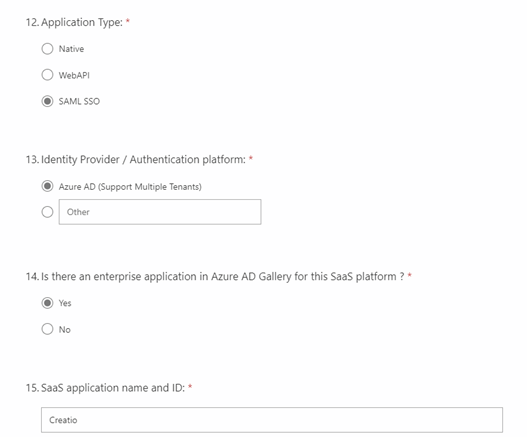Click the 'WebAPI' option label text
Screen dimensions: 527x437
click(x=74, y=75)
